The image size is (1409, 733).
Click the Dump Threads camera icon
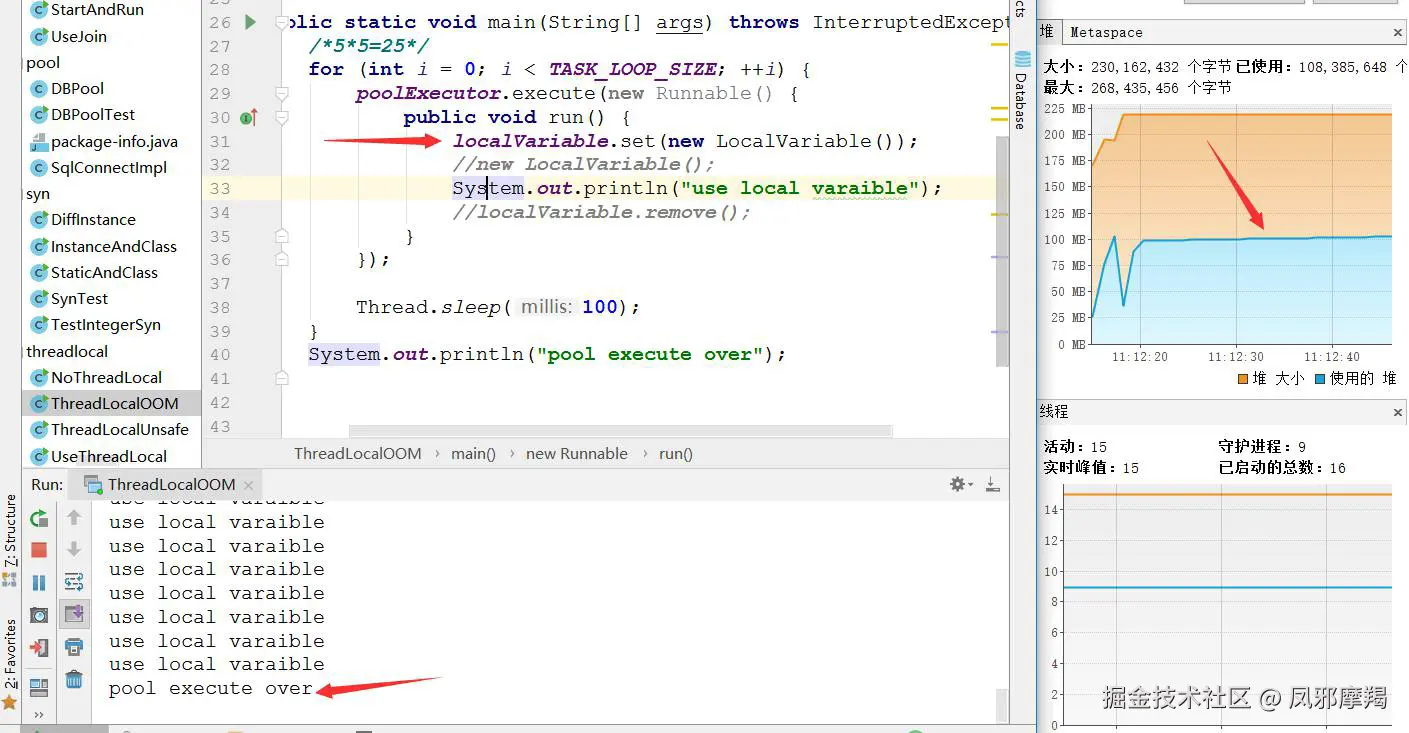[39, 615]
